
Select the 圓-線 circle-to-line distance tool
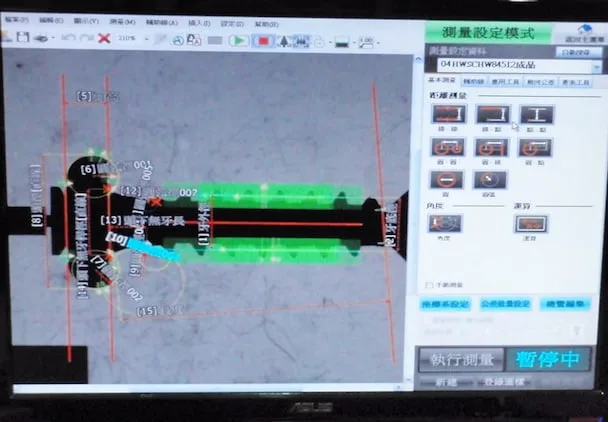(x=491, y=147)
